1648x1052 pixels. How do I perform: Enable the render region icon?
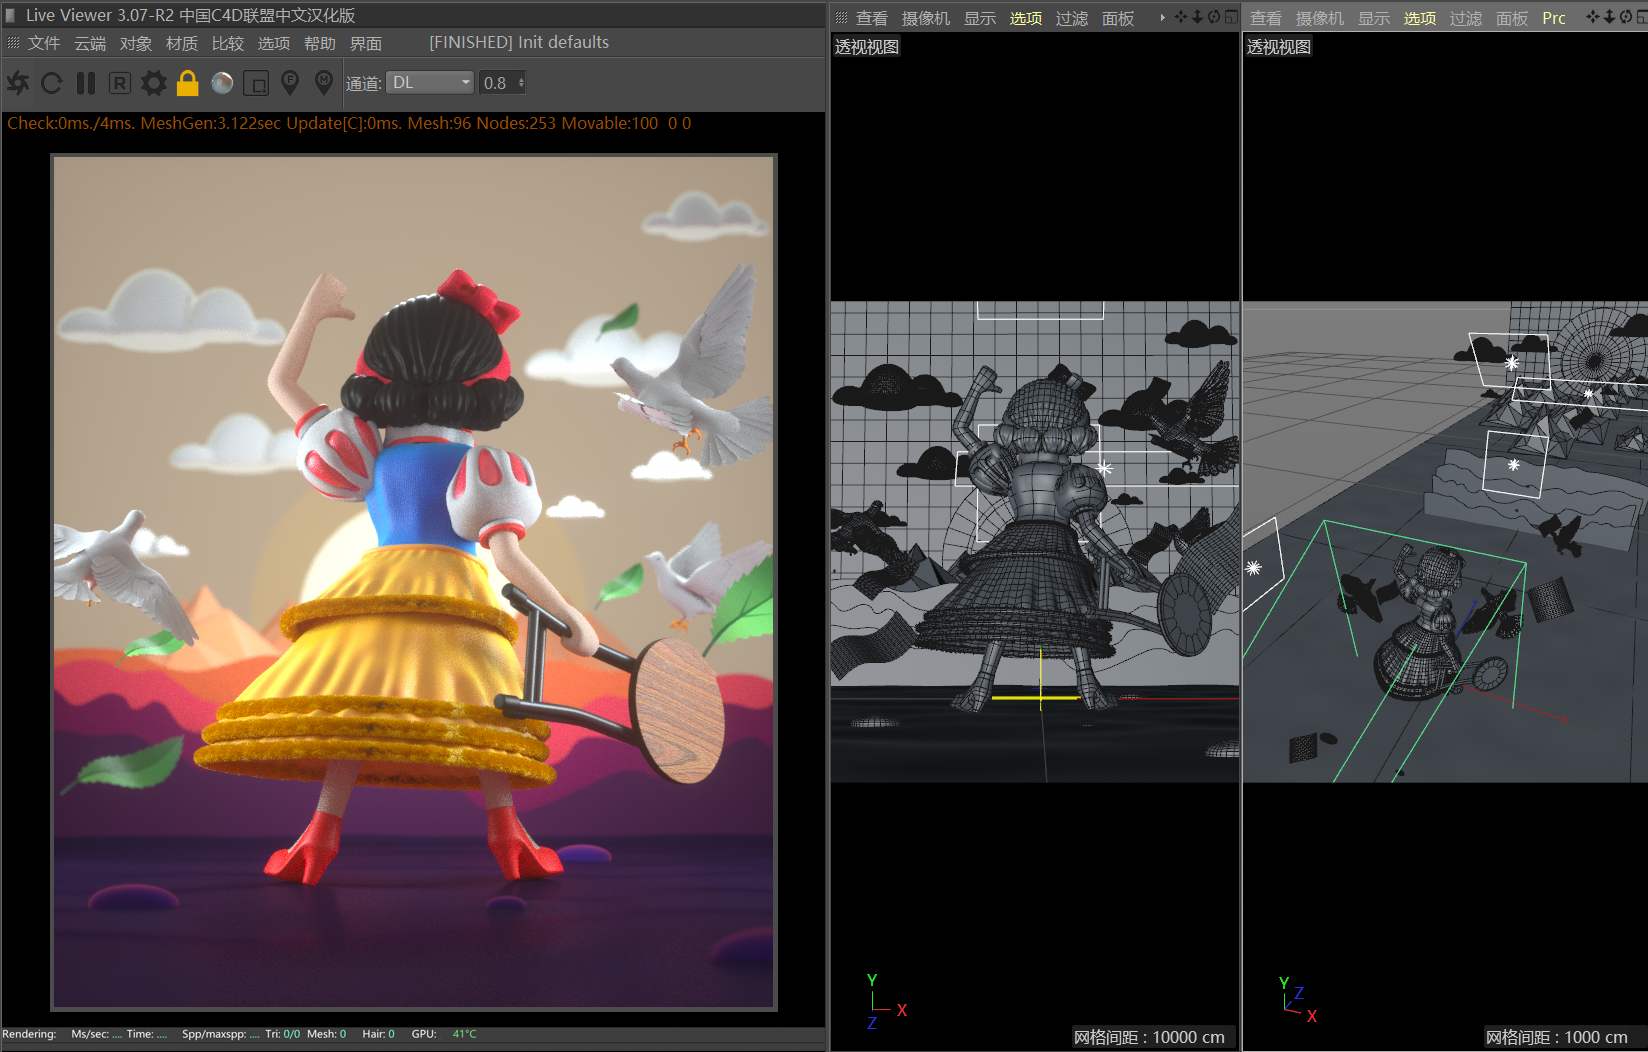click(256, 83)
